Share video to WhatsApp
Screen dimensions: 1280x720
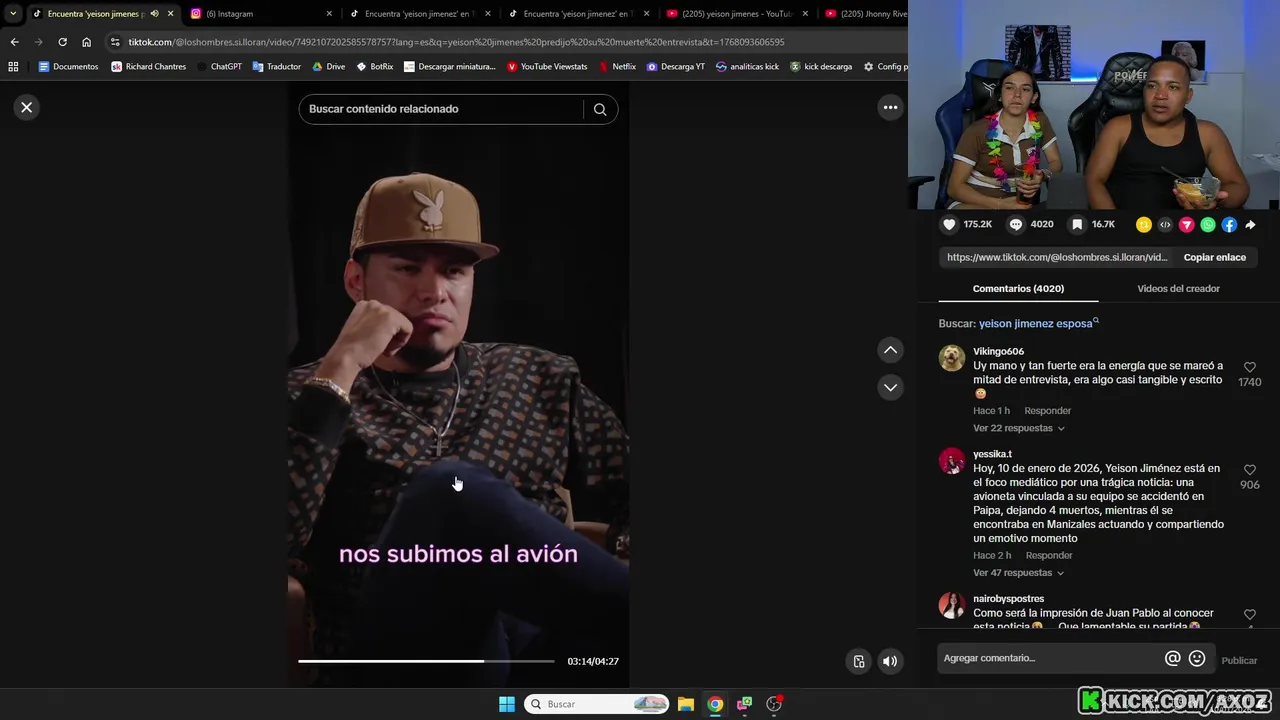point(1208,225)
